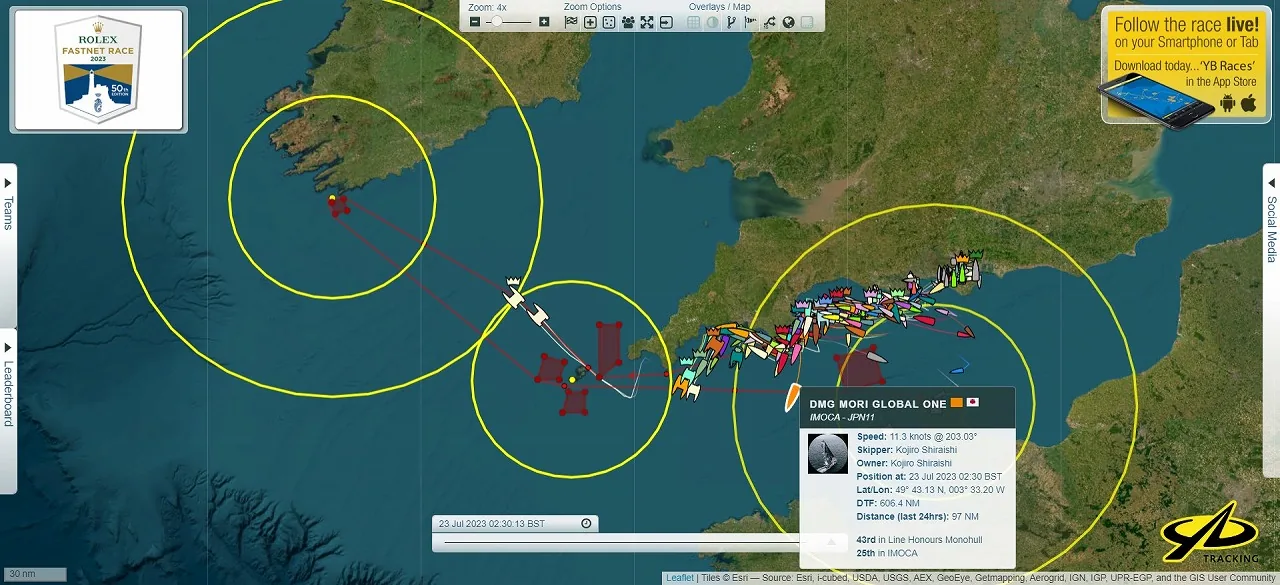The width and height of the screenshot is (1280, 585).
Task: Toggle the grid overlay
Action: click(x=693, y=22)
